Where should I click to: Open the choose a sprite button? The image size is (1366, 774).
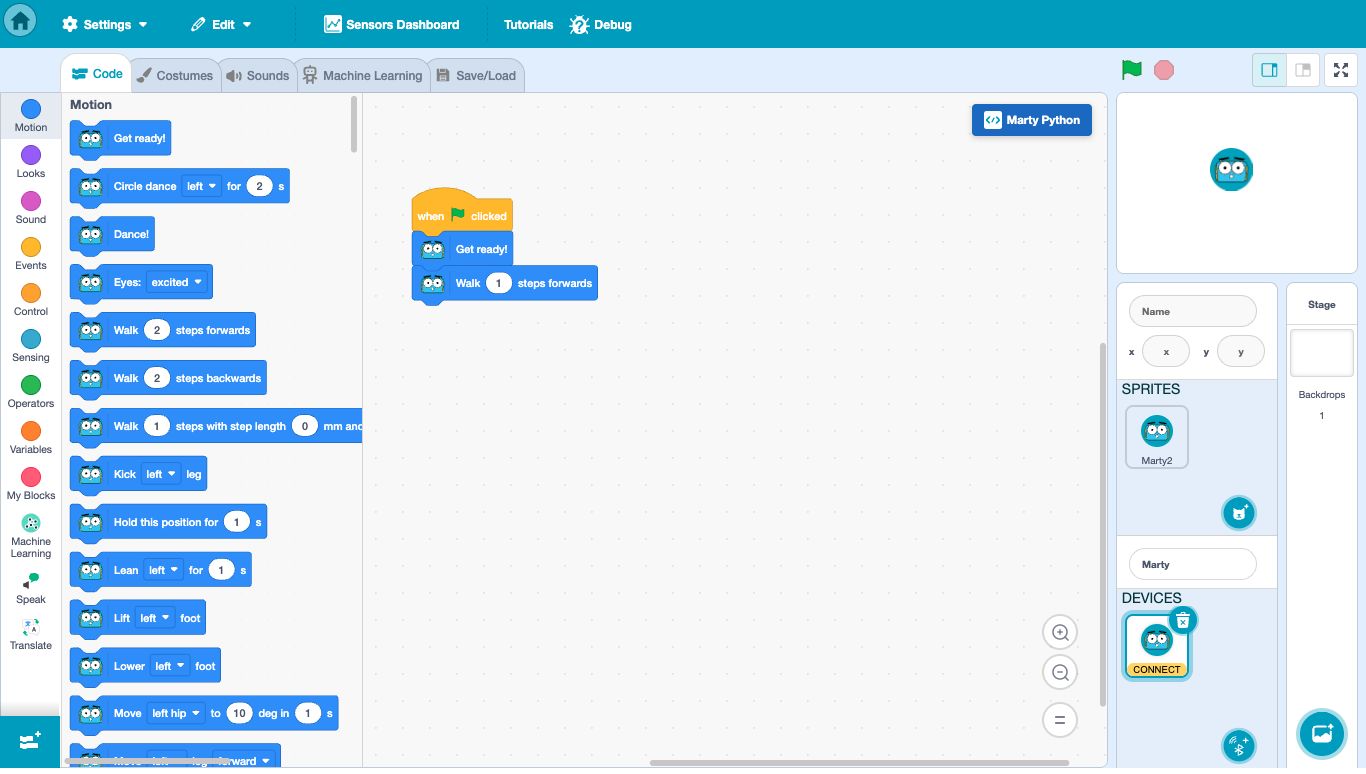[1239, 513]
